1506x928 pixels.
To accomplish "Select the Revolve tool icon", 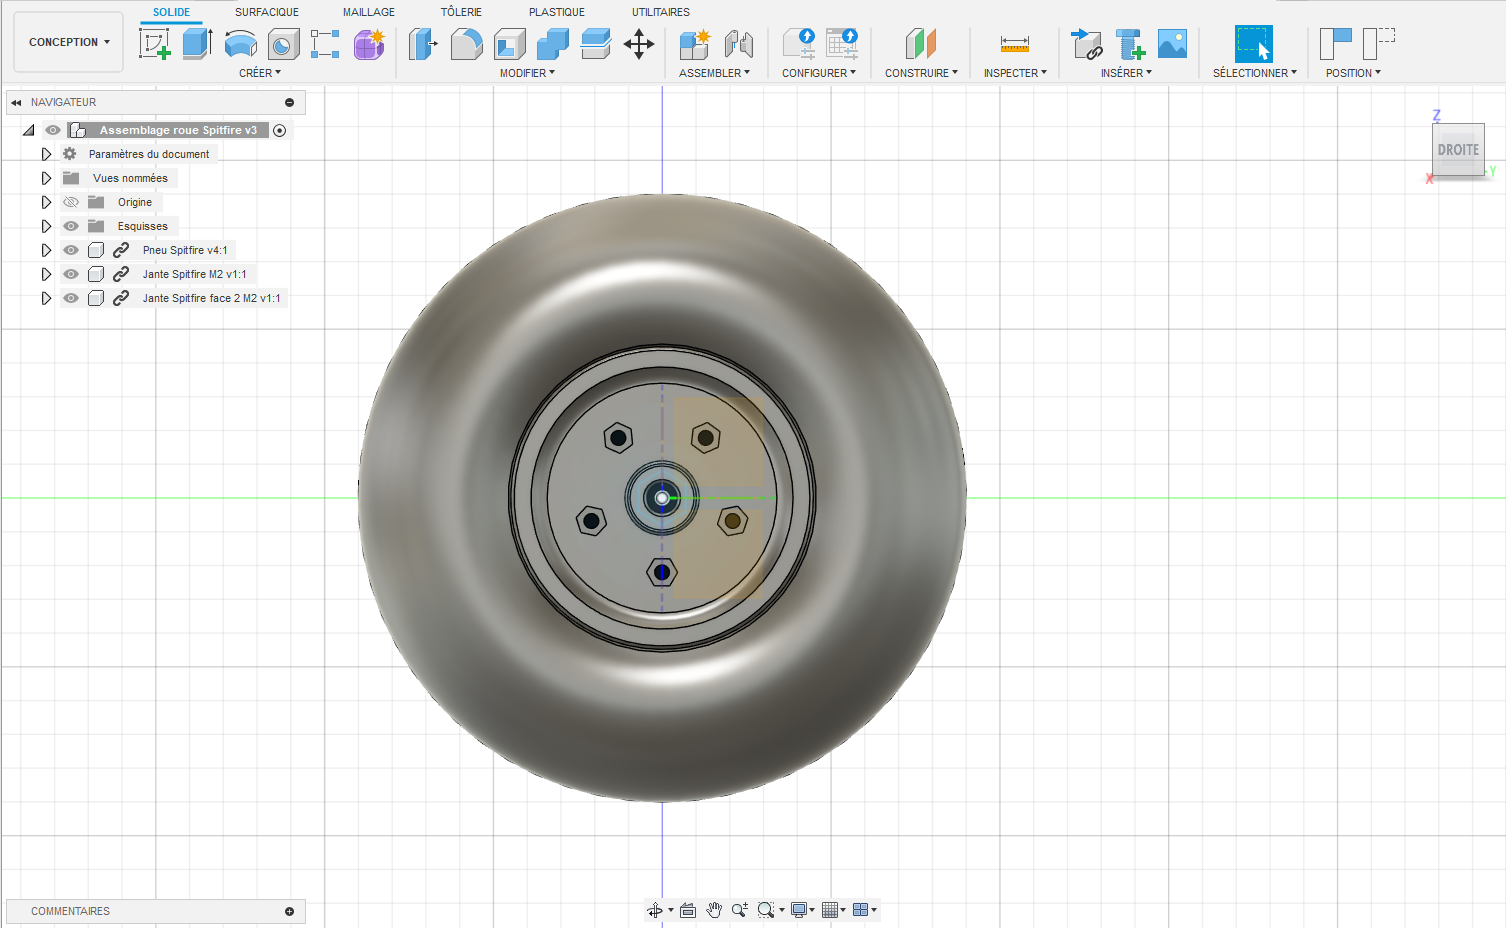I will click(x=240, y=44).
